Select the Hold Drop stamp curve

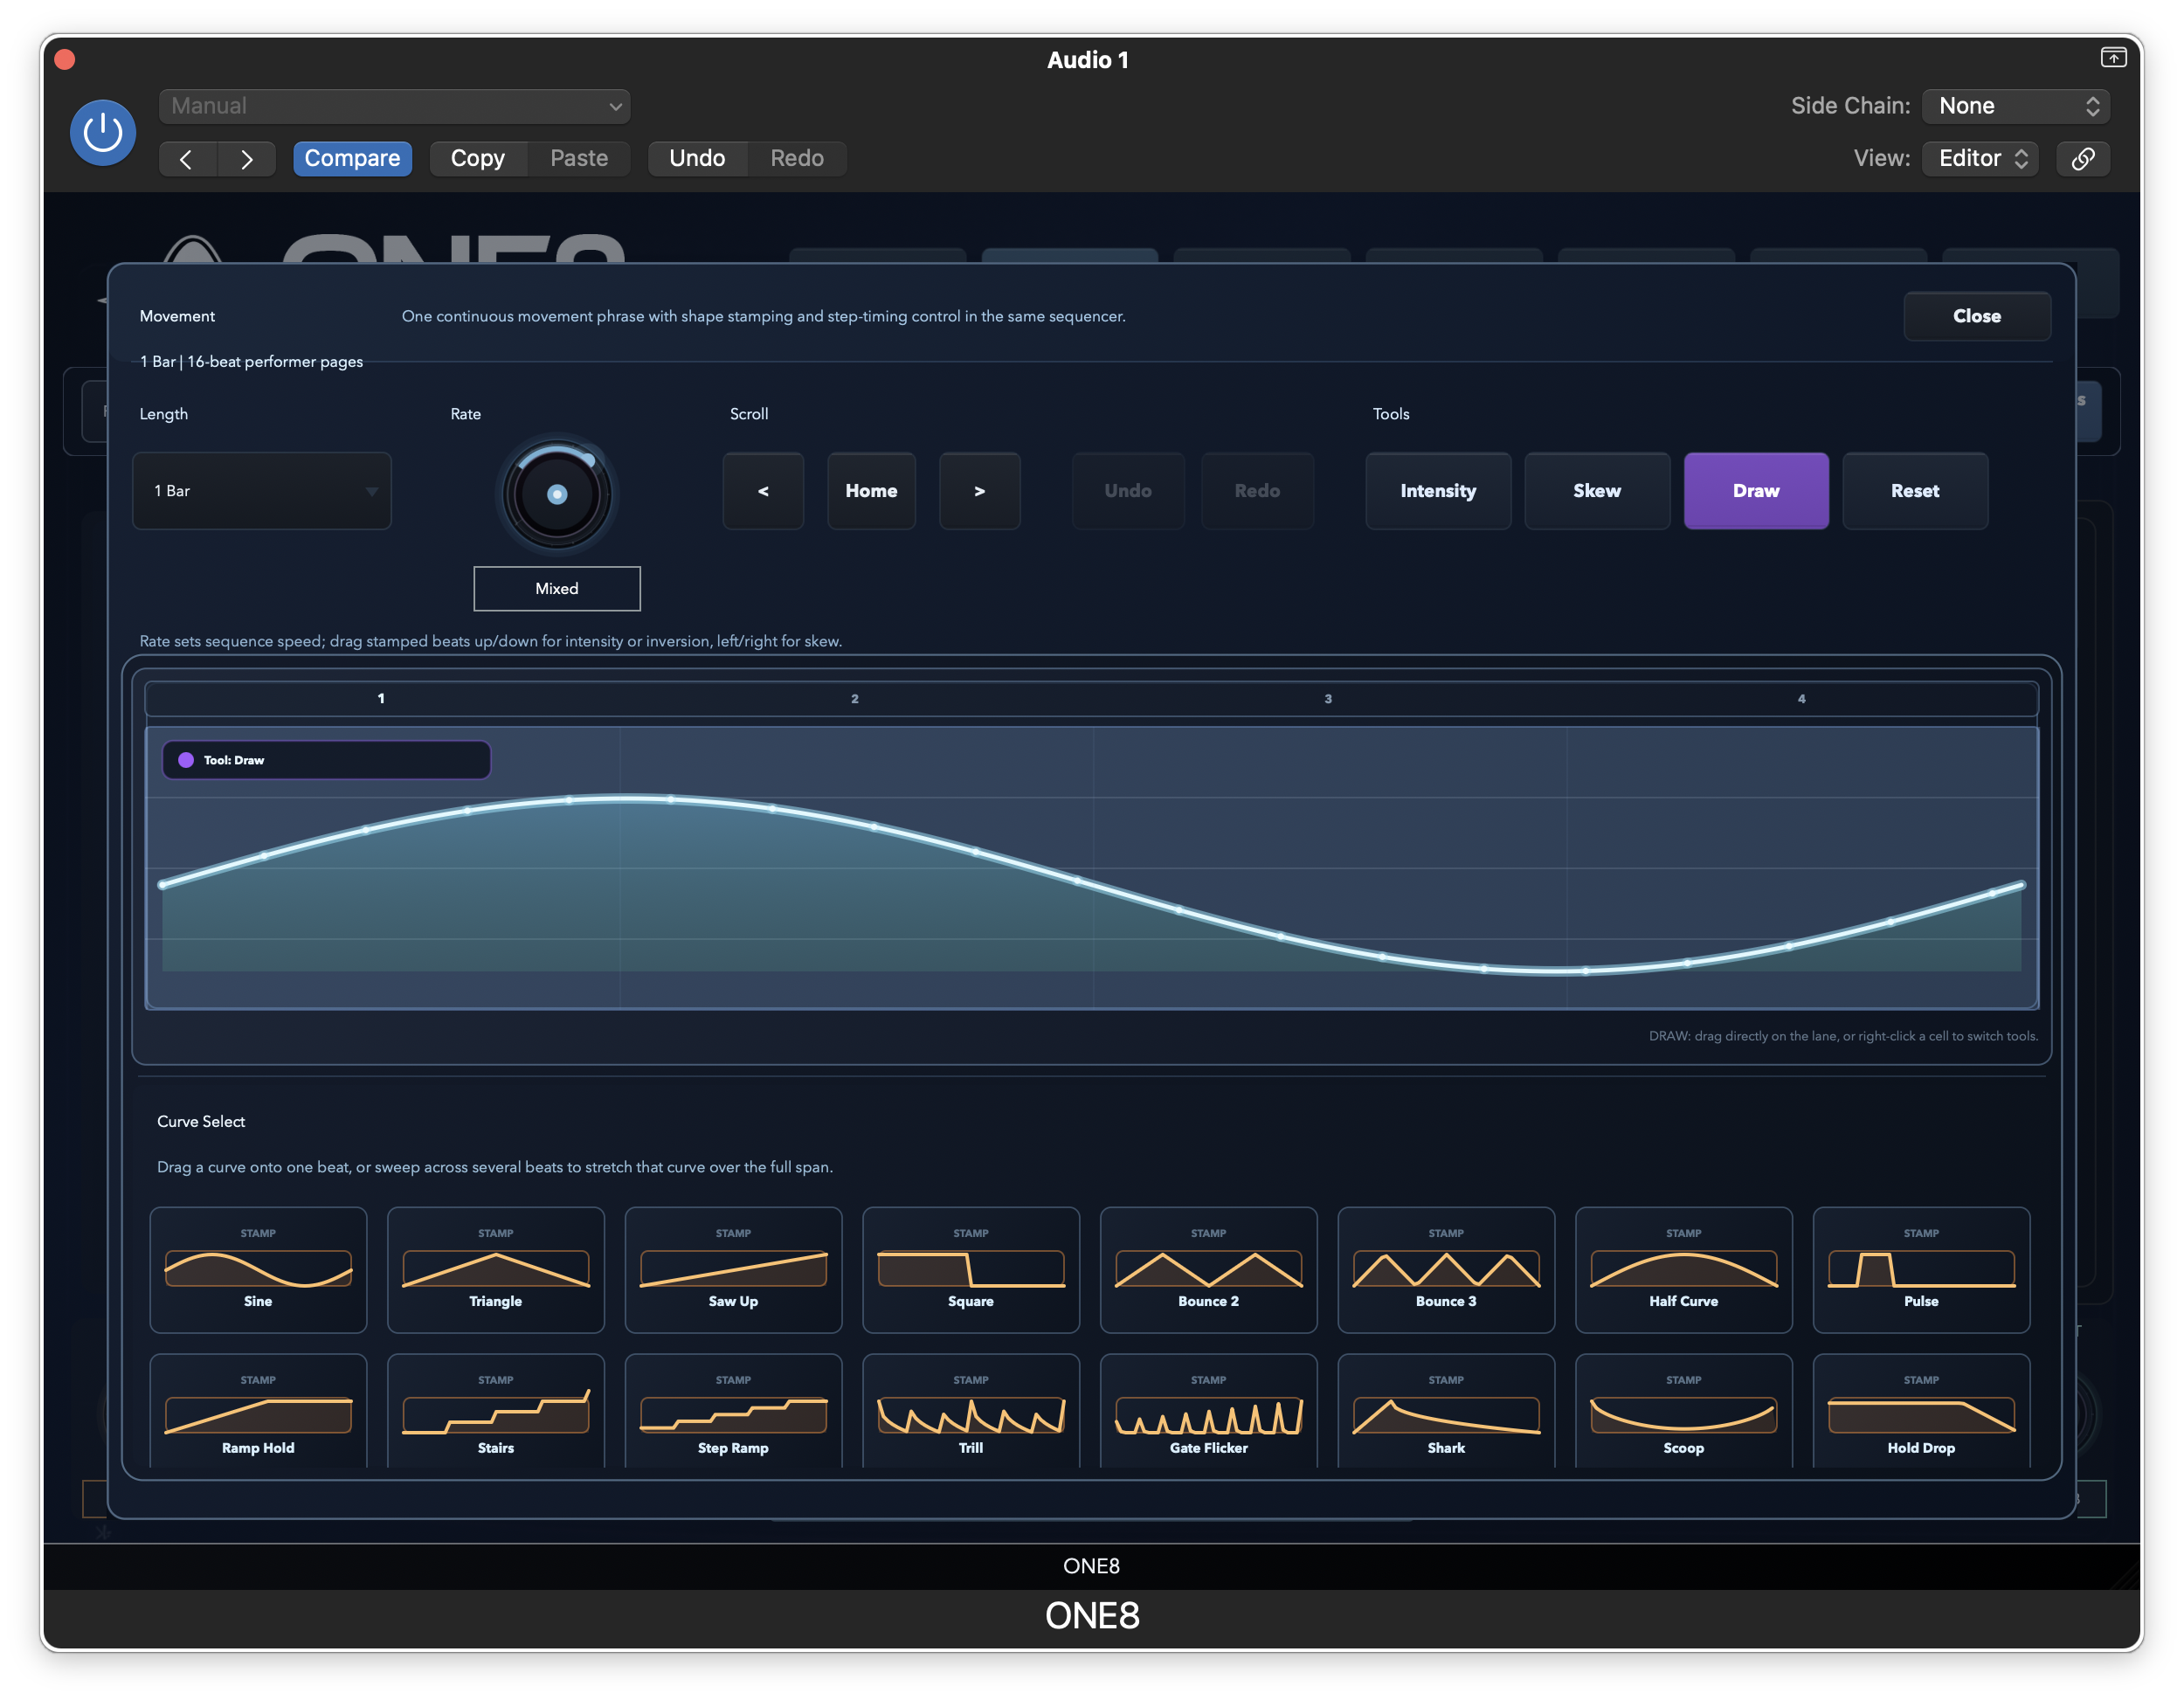1921,1412
